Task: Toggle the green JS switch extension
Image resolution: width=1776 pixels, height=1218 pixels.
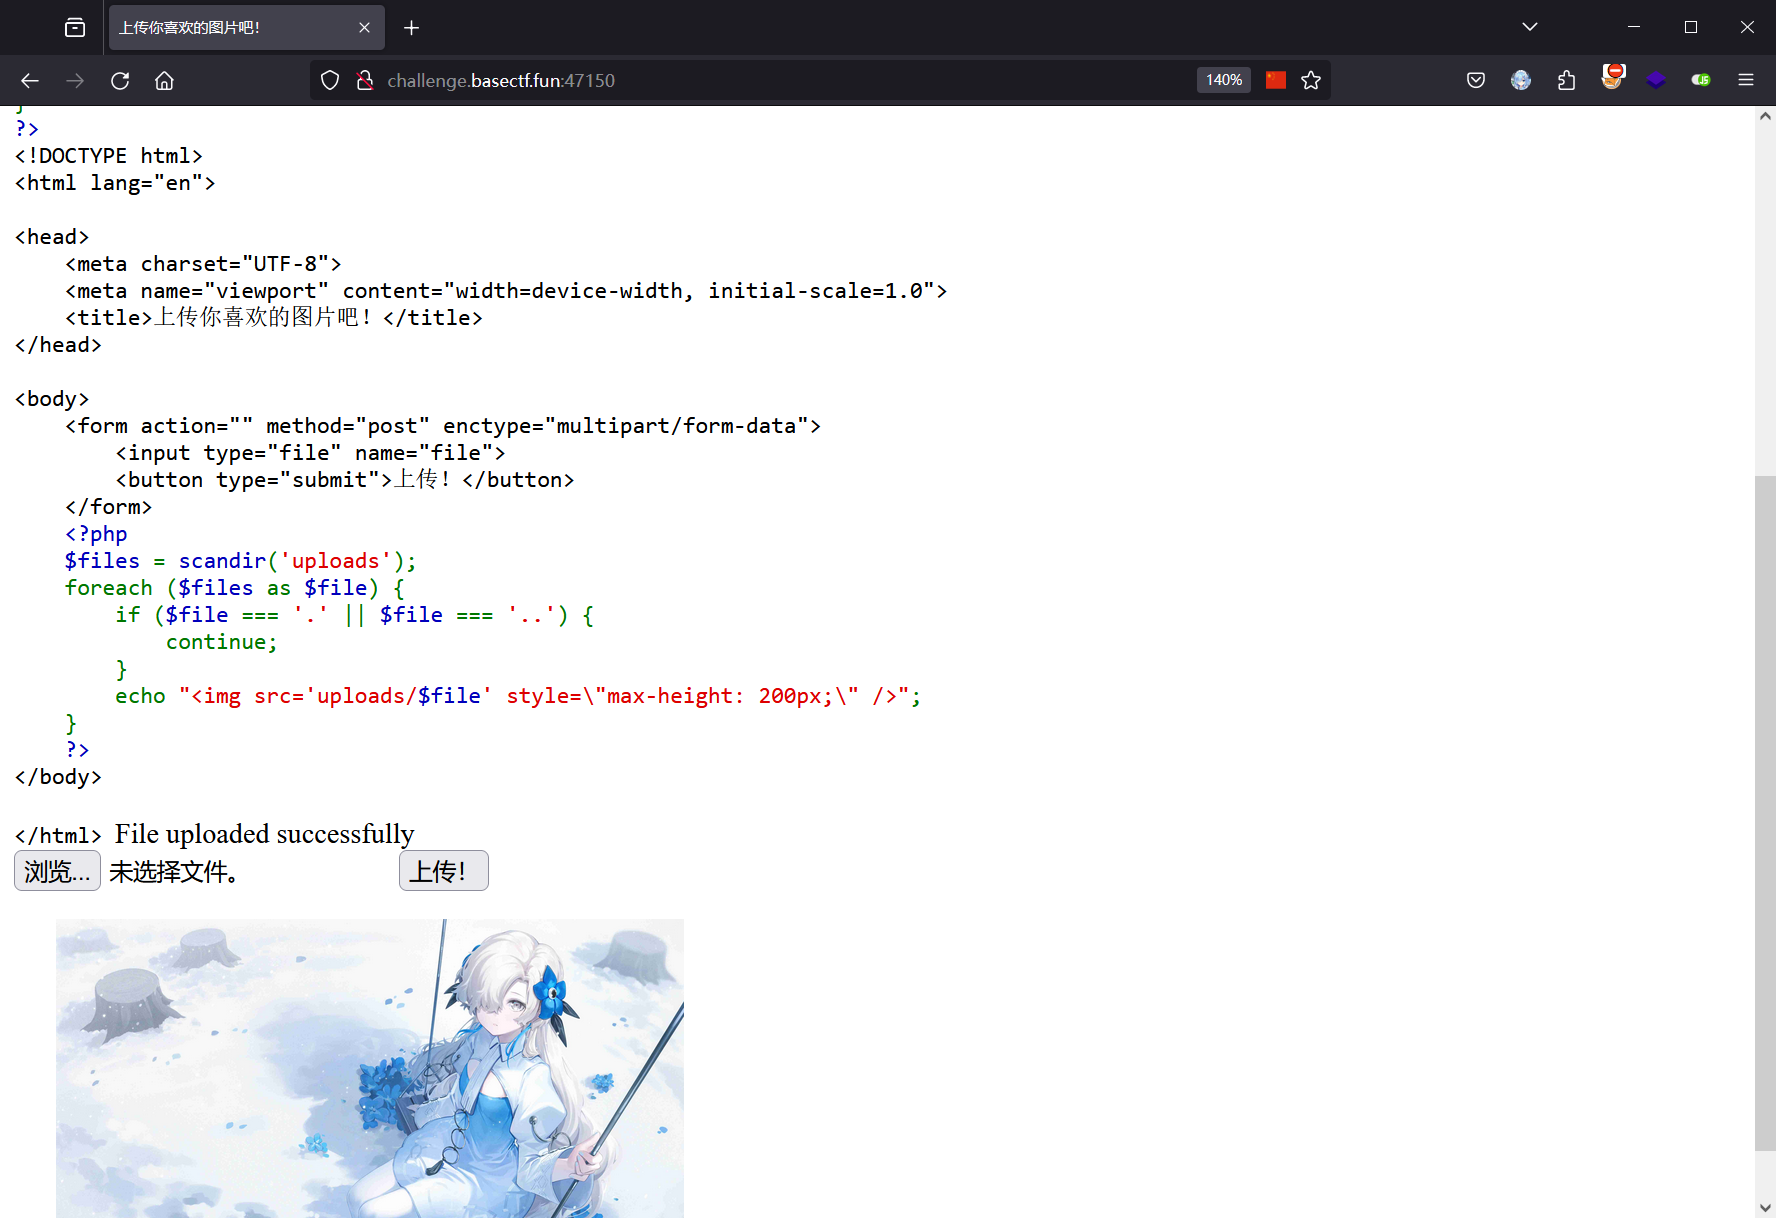Action: (1701, 80)
